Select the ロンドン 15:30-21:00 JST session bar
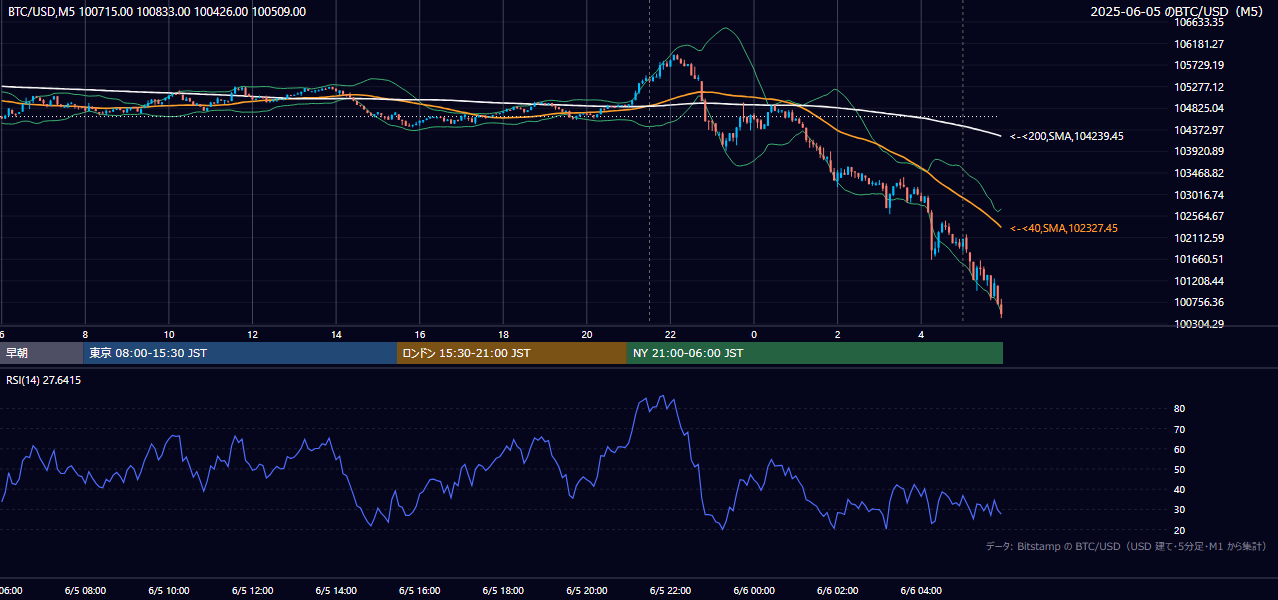The width and height of the screenshot is (1278, 600). [512, 353]
